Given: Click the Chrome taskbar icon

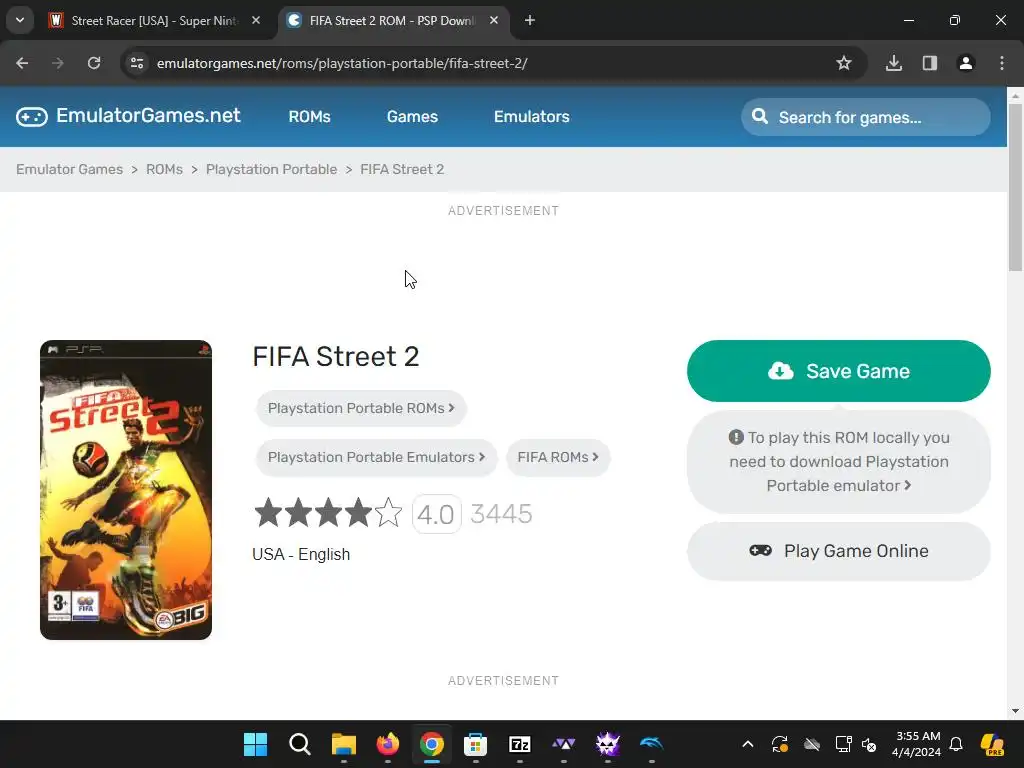Looking at the screenshot, I should [432, 744].
